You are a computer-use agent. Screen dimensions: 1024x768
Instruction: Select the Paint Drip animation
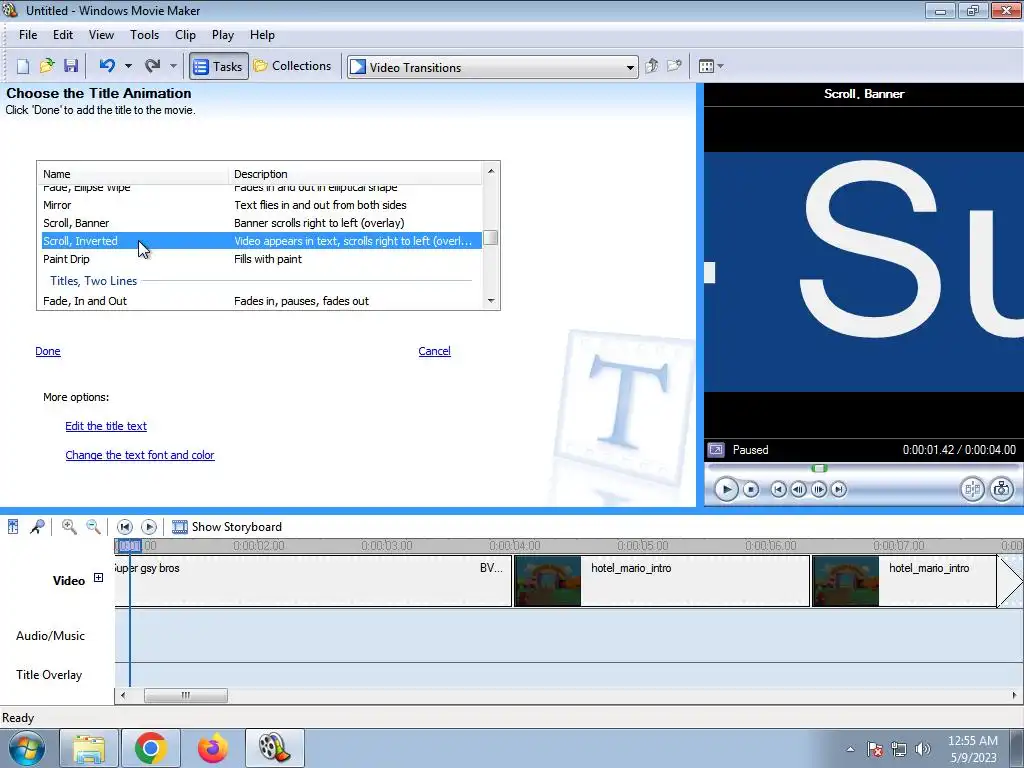coord(262,259)
